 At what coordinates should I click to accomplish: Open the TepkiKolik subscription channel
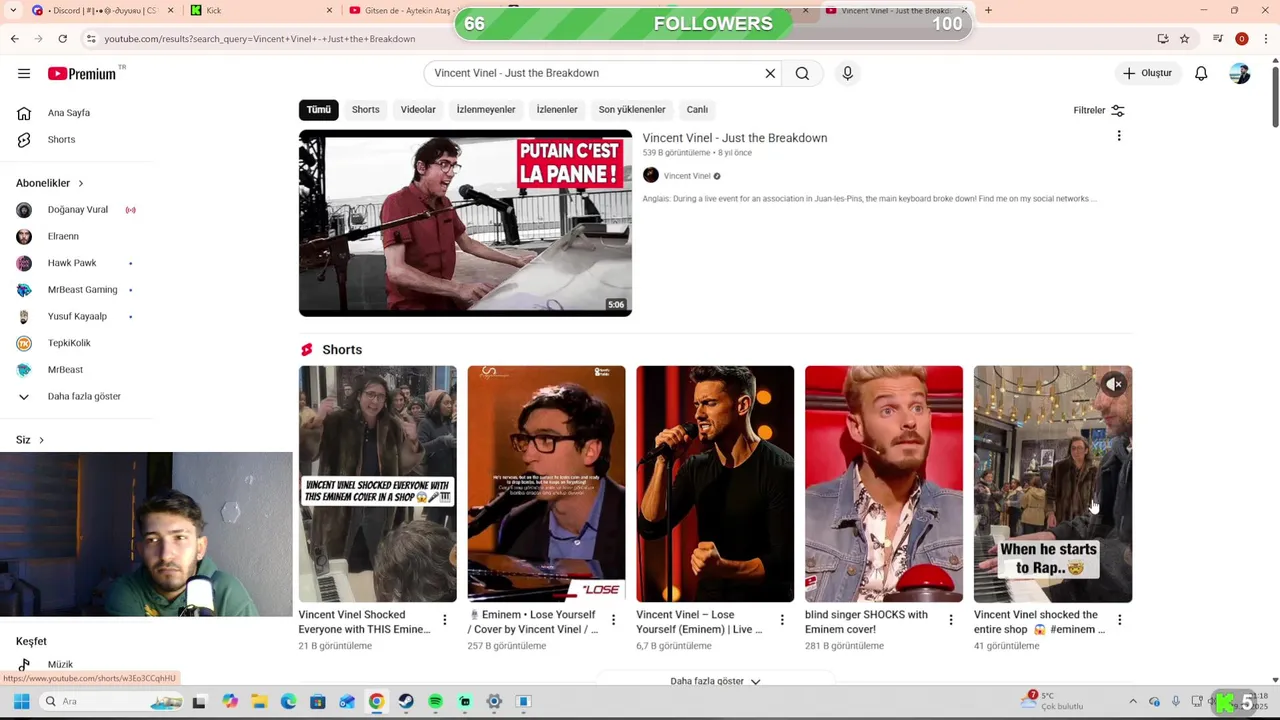tap(70, 343)
